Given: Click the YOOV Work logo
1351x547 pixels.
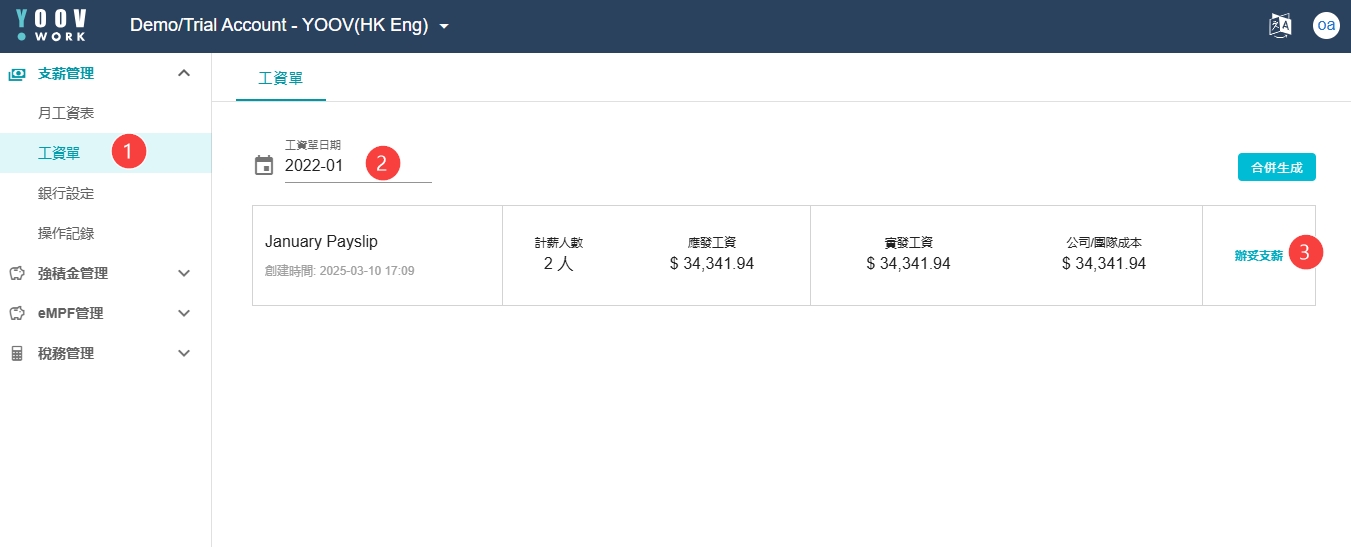Looking at the screenshot, I should point(52,26).
